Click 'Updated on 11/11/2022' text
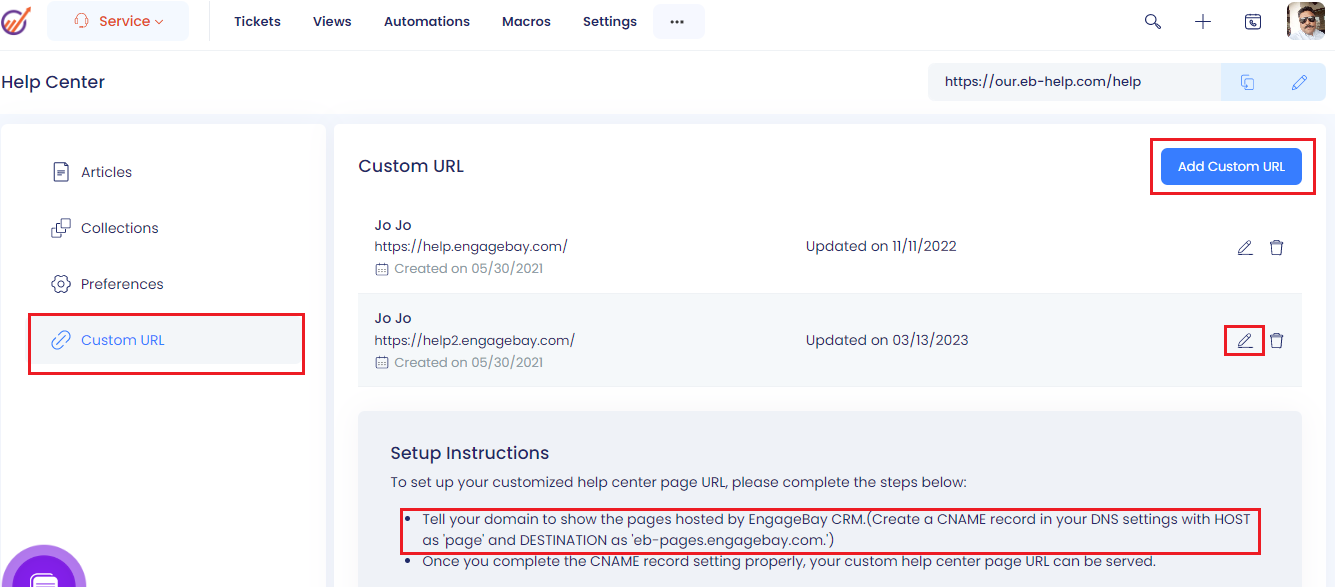Screen dimensions: 1340x587 click(x=881, y=246)
